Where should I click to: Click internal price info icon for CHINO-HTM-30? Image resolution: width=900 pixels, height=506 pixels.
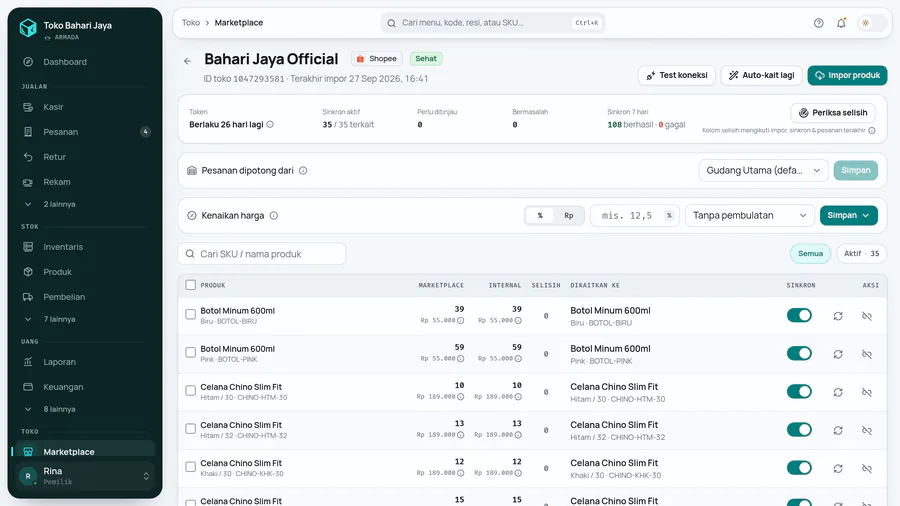coord(518,396)
